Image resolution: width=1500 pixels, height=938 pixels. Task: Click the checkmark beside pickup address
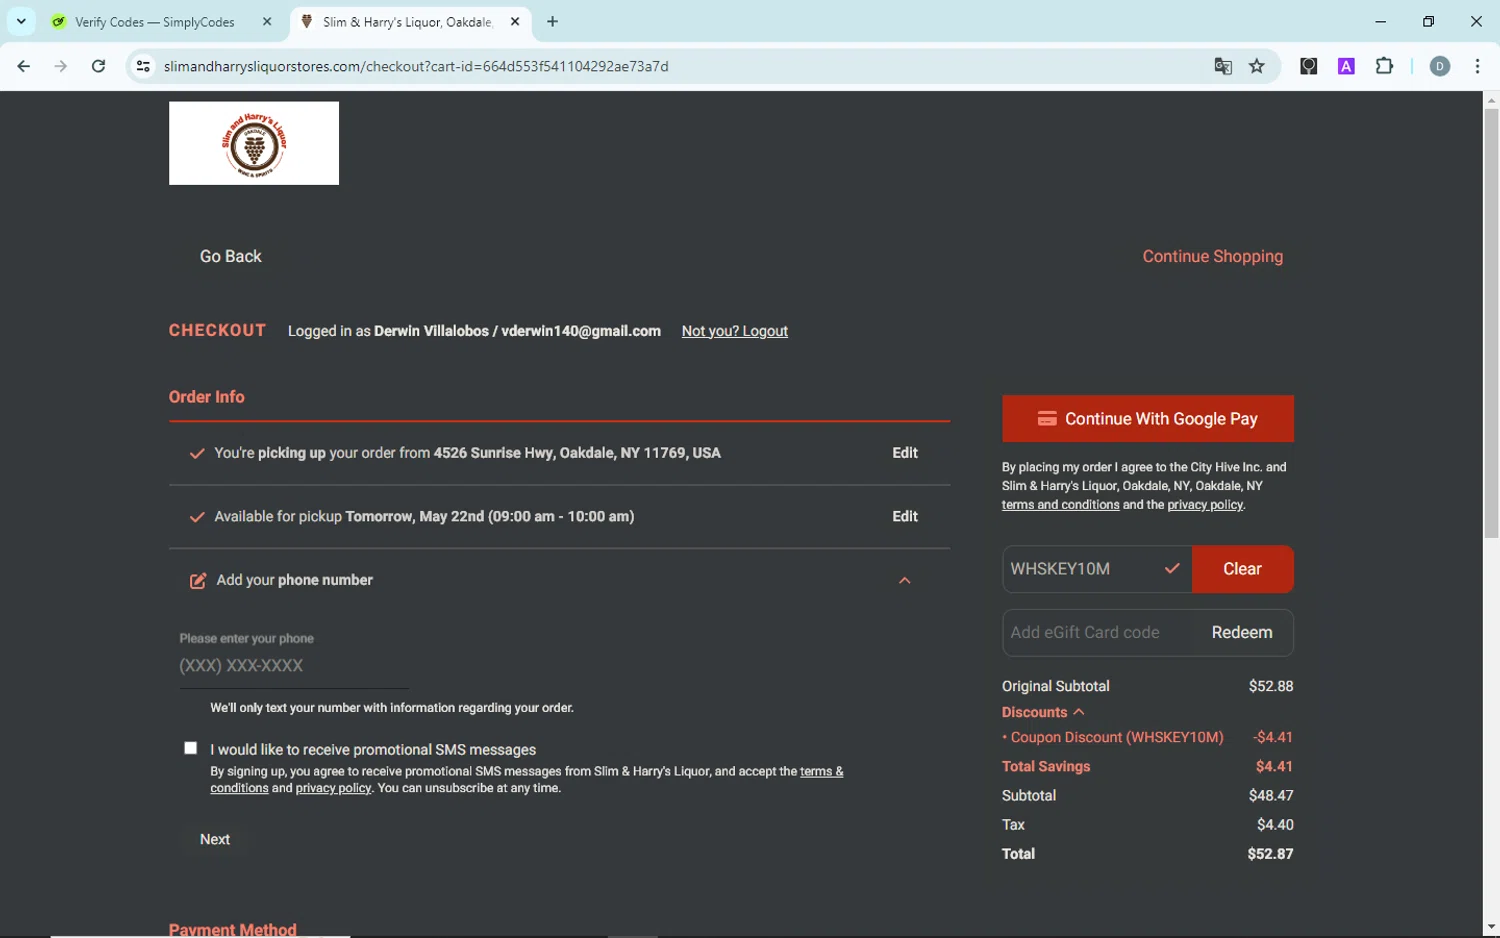coord(197,454)
